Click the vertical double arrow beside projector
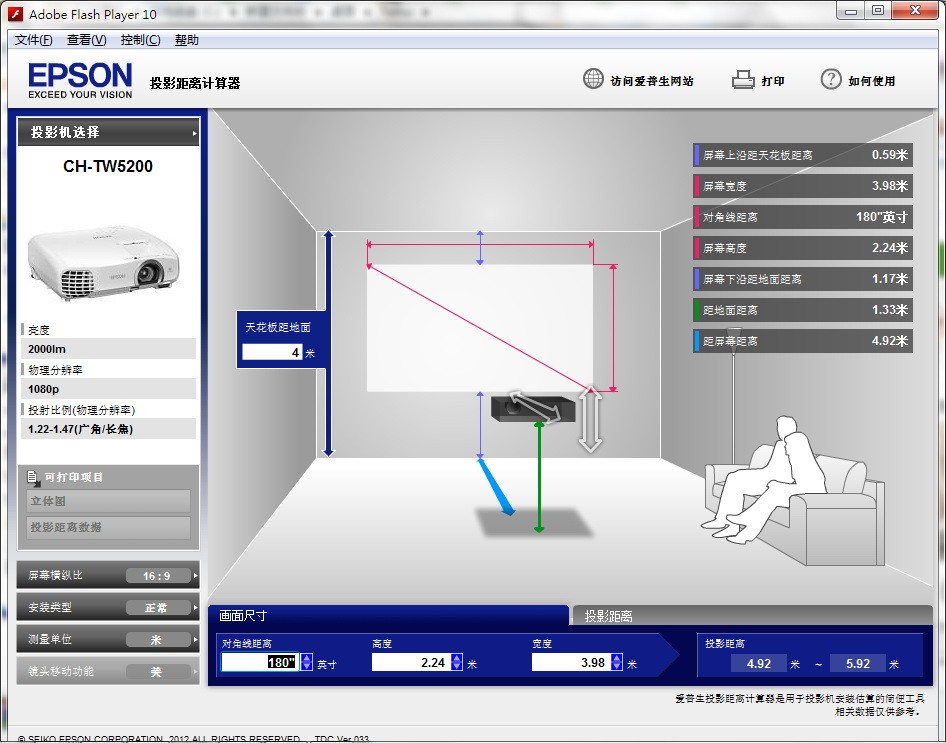This screenshot has height=743, width=946. click(x=591, y=420)
